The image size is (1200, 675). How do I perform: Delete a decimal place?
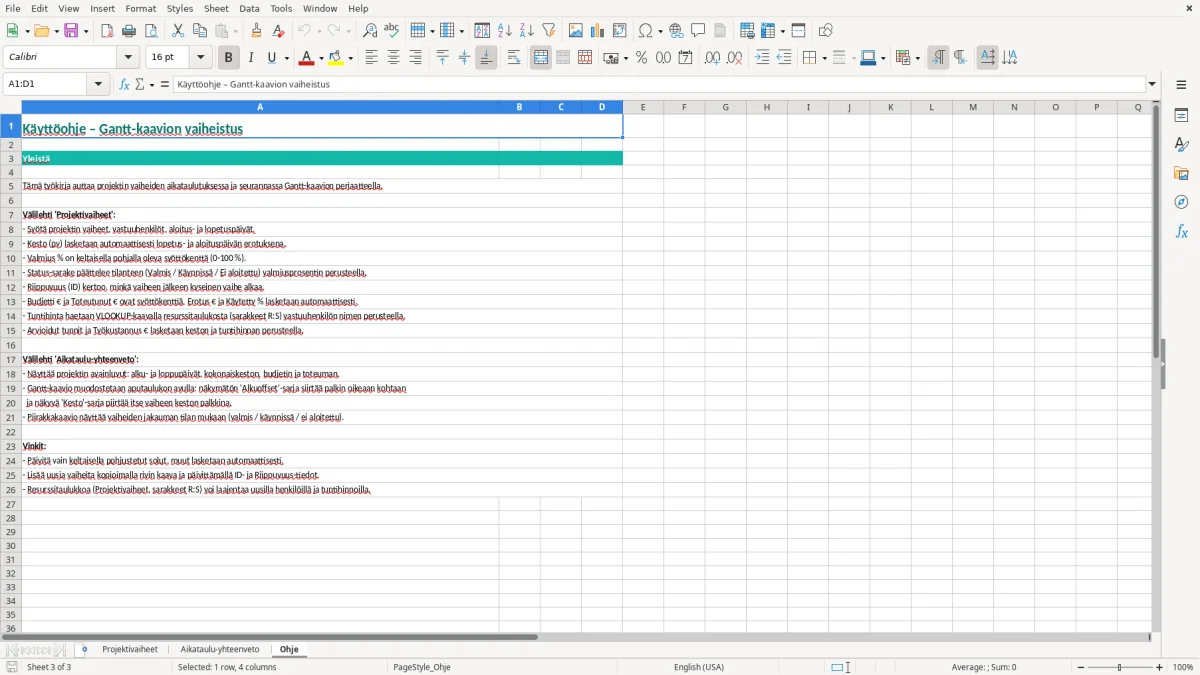coord(734,58)
